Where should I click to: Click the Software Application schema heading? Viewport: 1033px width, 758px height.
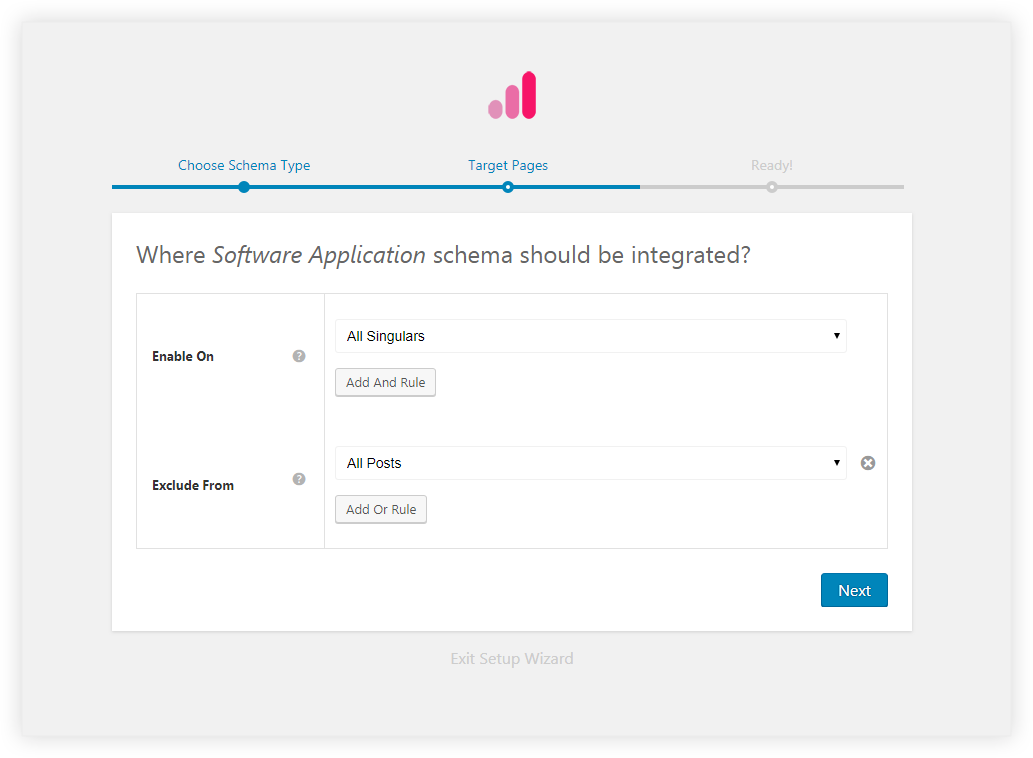point(443,255)
